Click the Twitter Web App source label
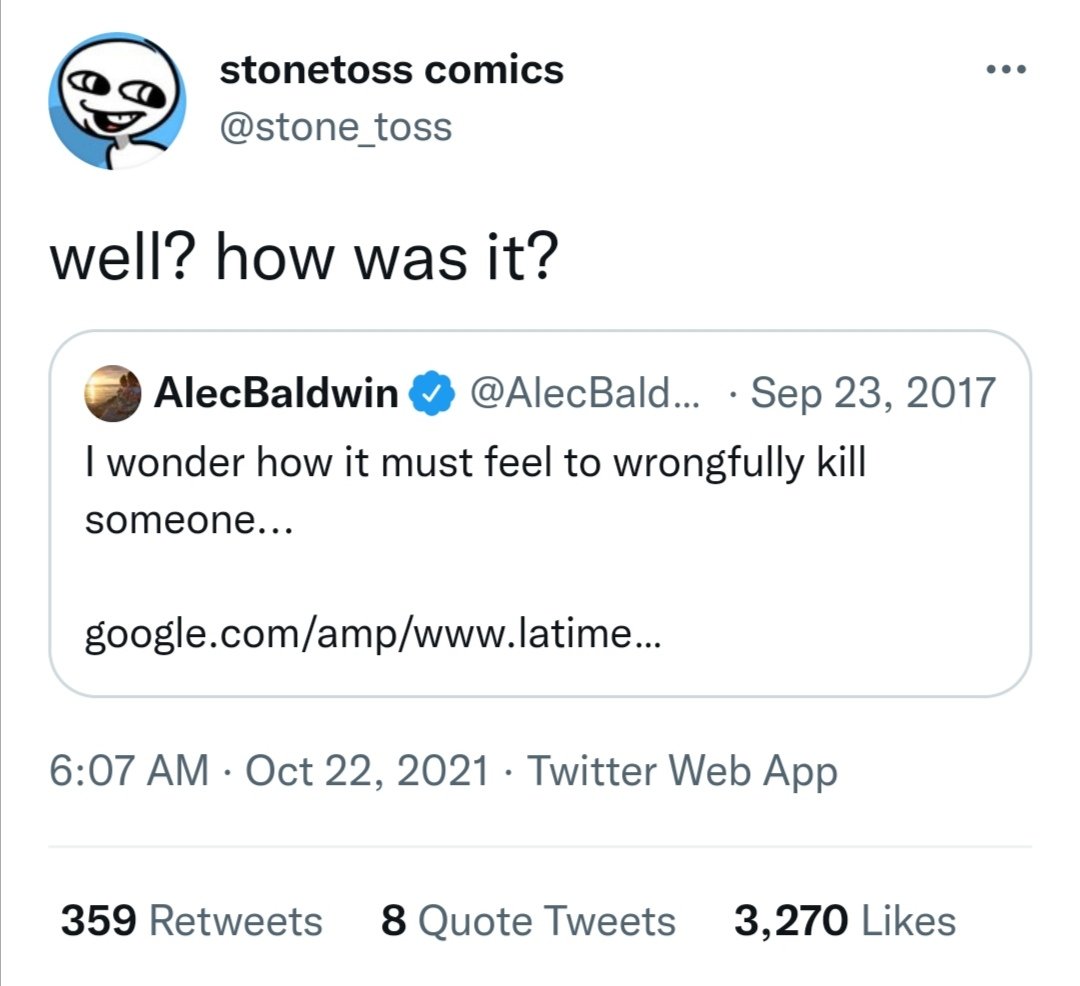Image resolution: width=1080 pixels, height=986 pixels. pos(681,771)
